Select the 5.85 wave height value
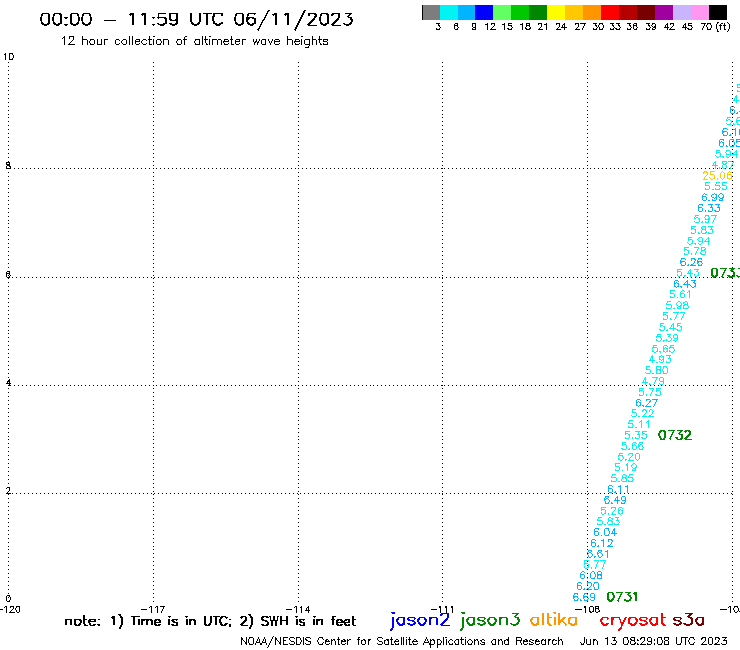 (x=622, y=479)
